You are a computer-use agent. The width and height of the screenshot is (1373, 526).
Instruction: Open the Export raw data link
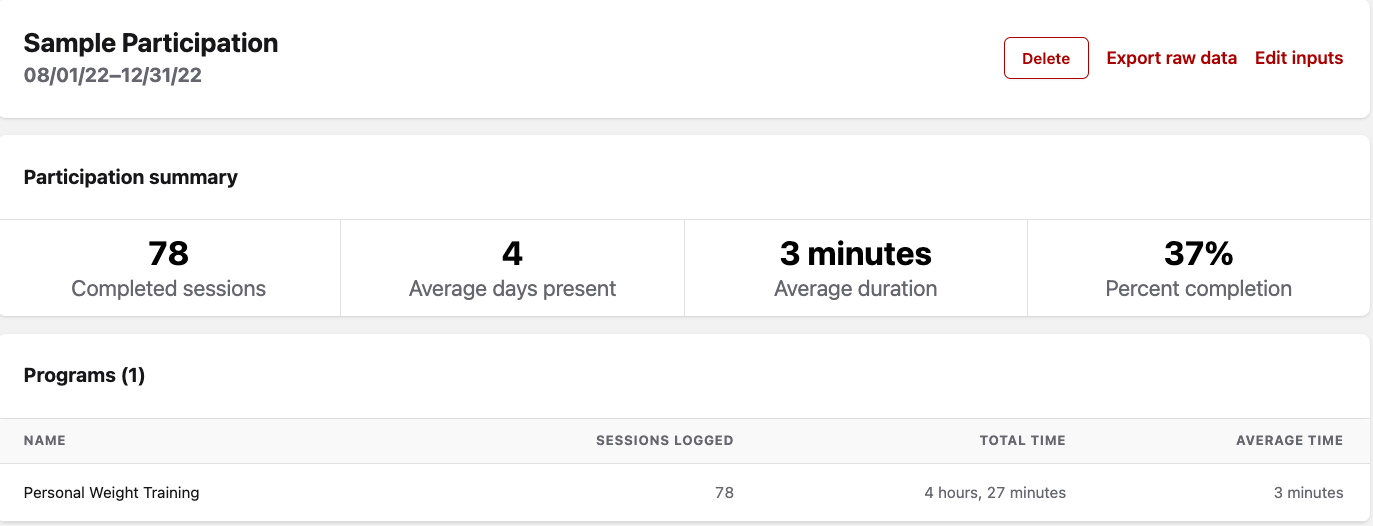[x=1171, y=58]
